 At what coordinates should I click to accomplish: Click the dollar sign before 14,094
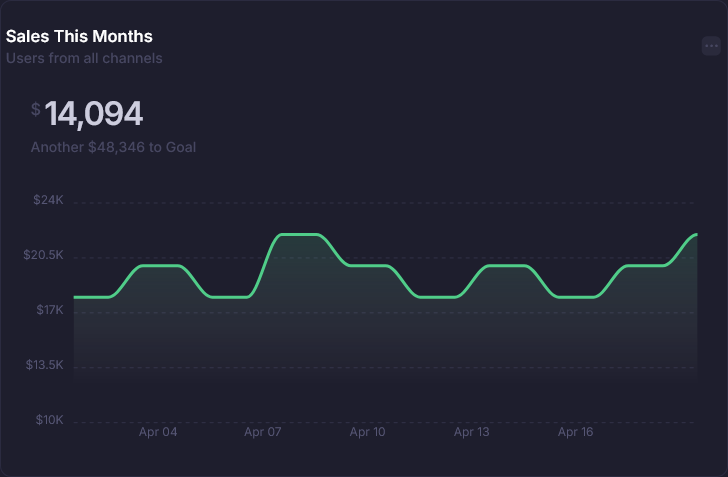[x=36, y=109]
